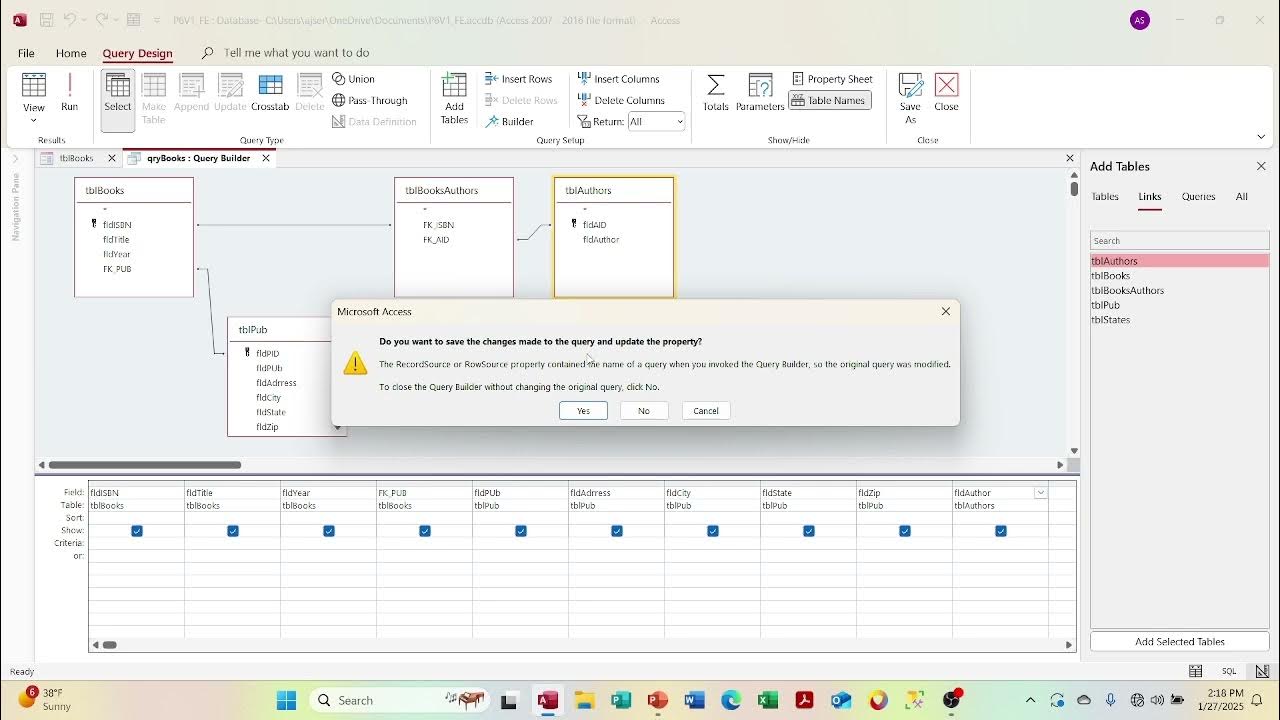Close the Query Builder from the ribbon
Viewport: 1280px width, 720px height.
[946, 92]
